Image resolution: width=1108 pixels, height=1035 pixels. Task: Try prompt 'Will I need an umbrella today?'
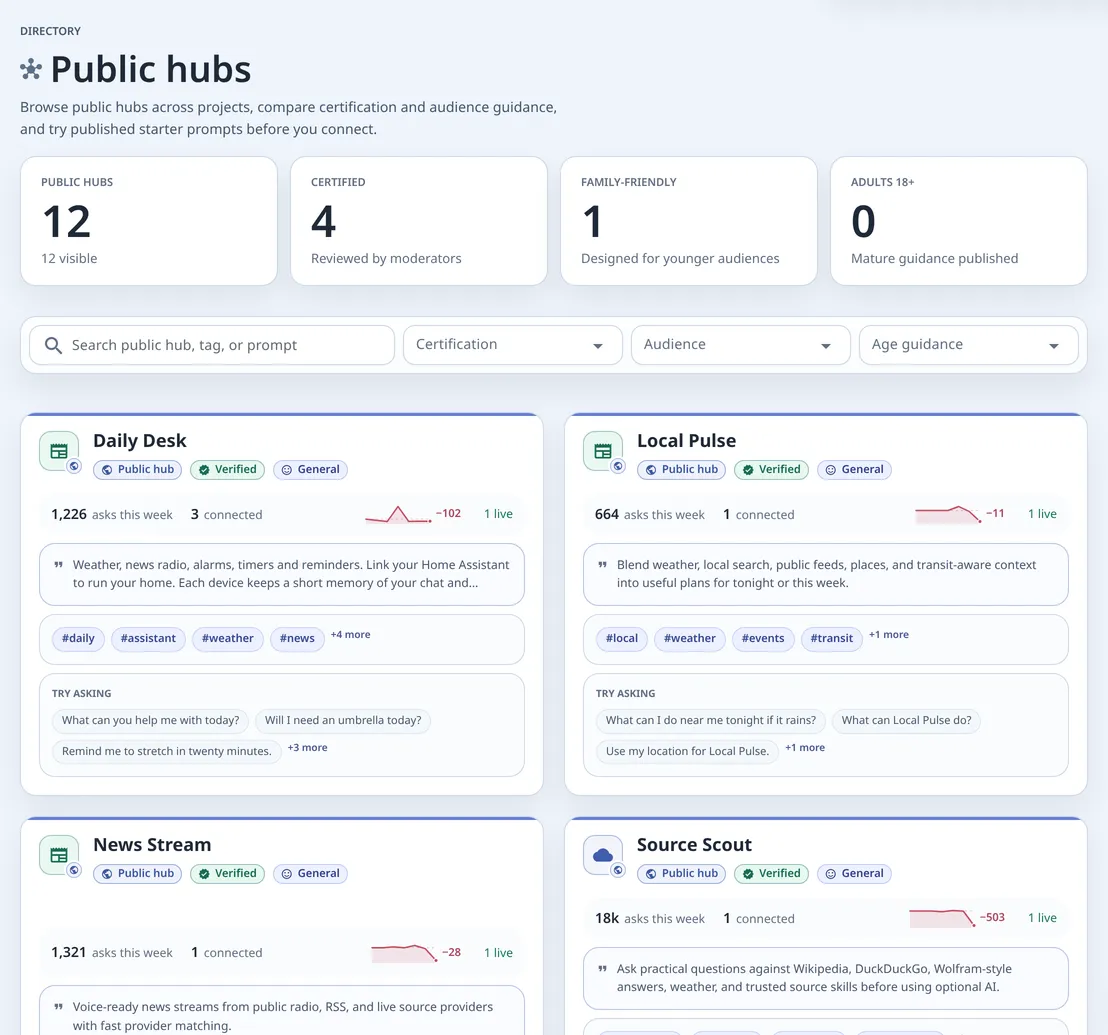point(343,721)
